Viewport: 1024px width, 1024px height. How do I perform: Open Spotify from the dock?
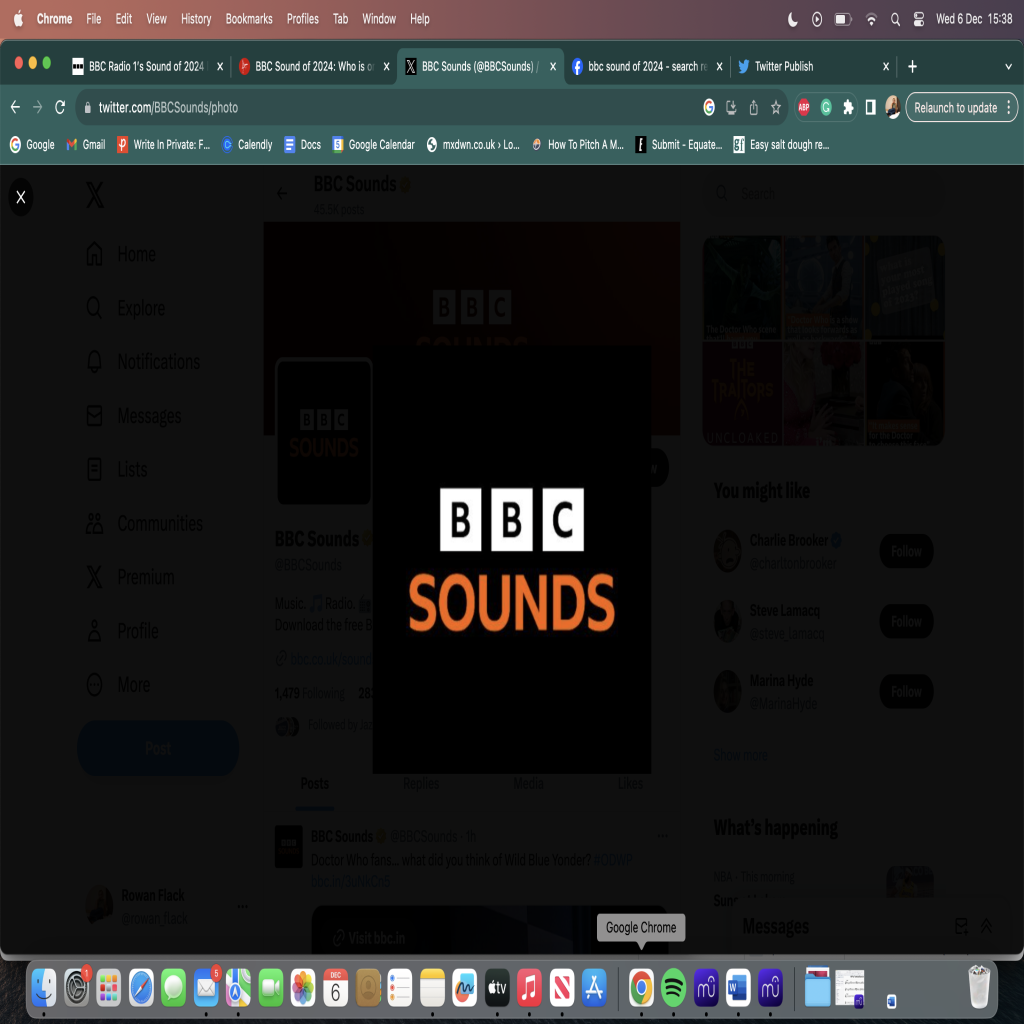tap(674, 988)
